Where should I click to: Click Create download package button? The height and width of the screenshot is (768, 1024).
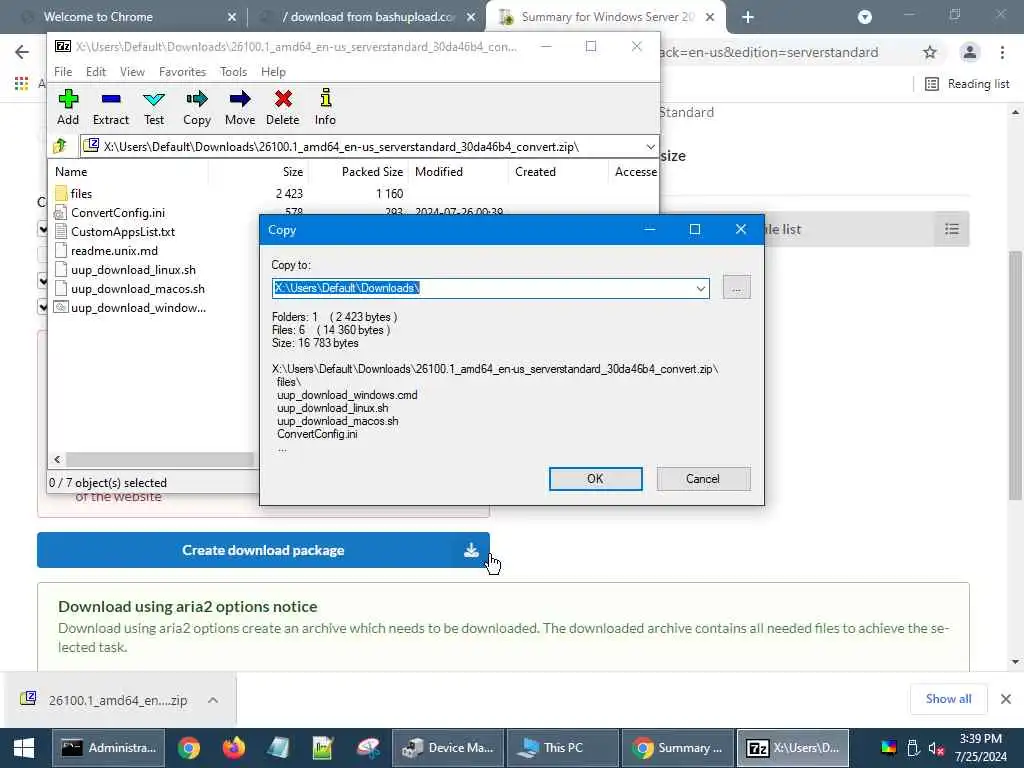coord(263,550)
